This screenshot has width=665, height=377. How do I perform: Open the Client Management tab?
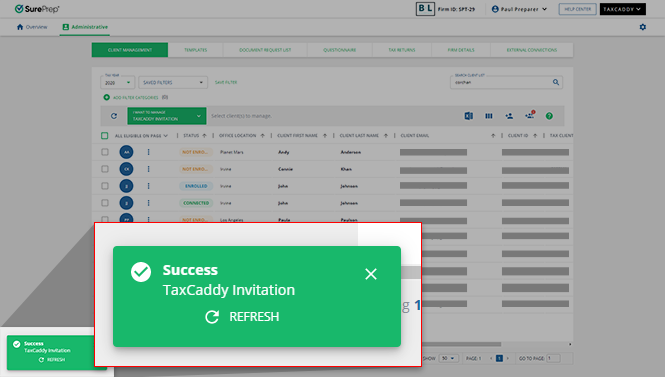[x=130, y=50]
